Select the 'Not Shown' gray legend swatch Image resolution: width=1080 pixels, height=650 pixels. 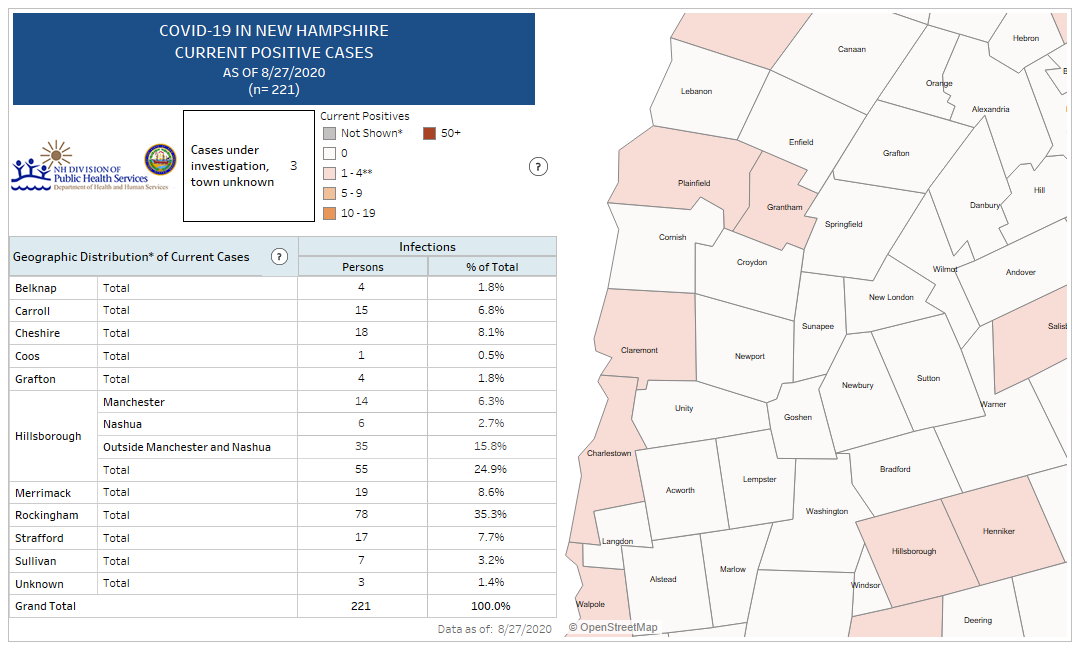tap(328, 133)
